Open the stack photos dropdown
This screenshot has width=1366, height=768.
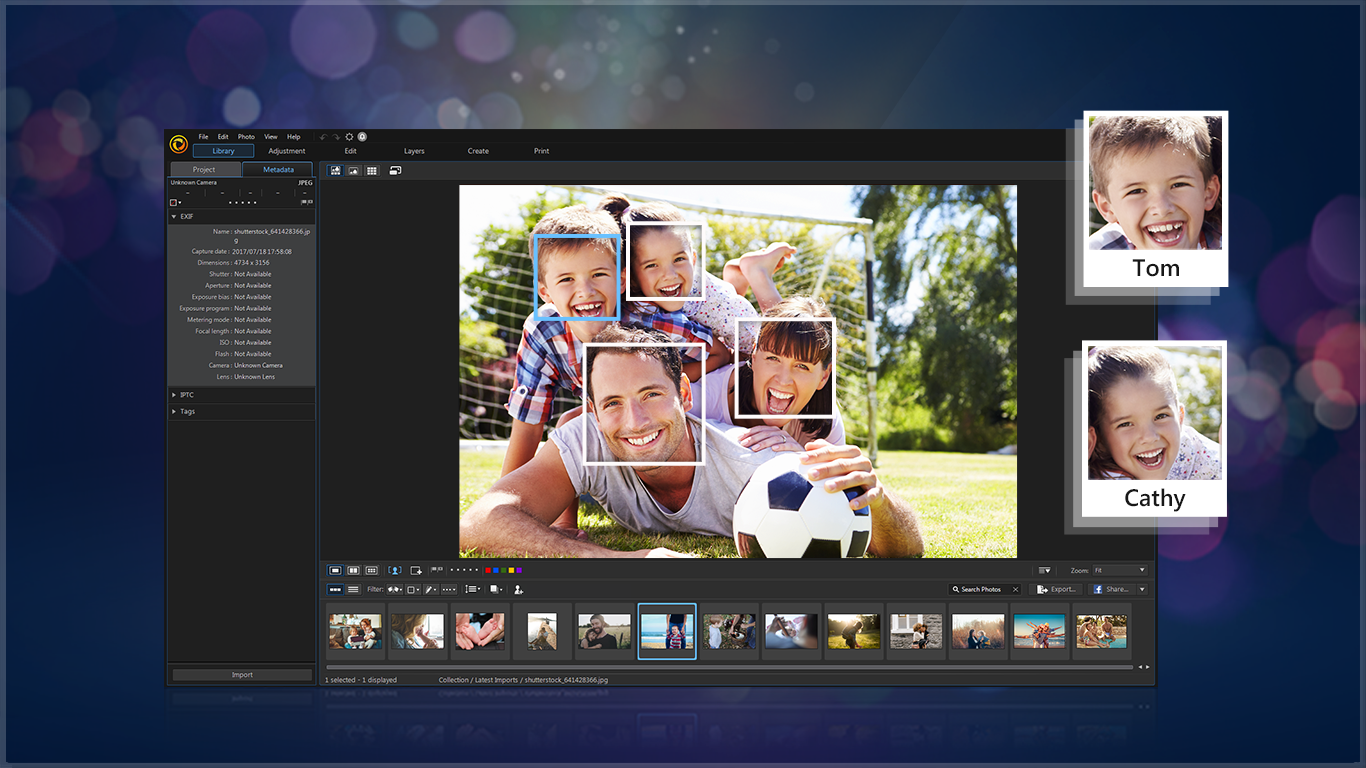tap(497, 589)
